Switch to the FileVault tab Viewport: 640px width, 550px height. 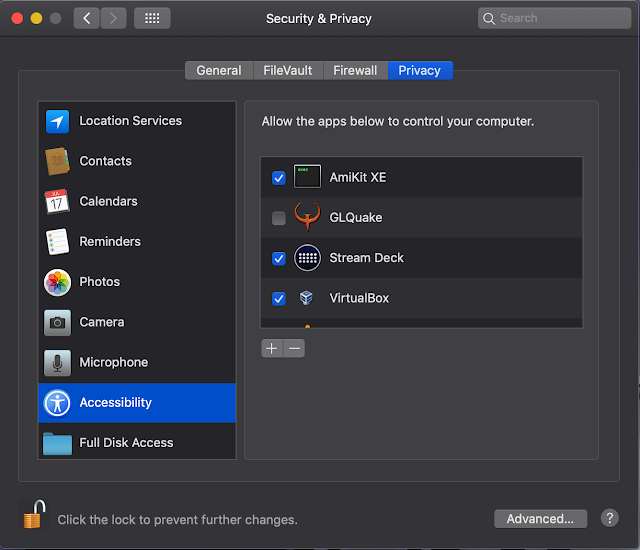[x=288, y=71]
